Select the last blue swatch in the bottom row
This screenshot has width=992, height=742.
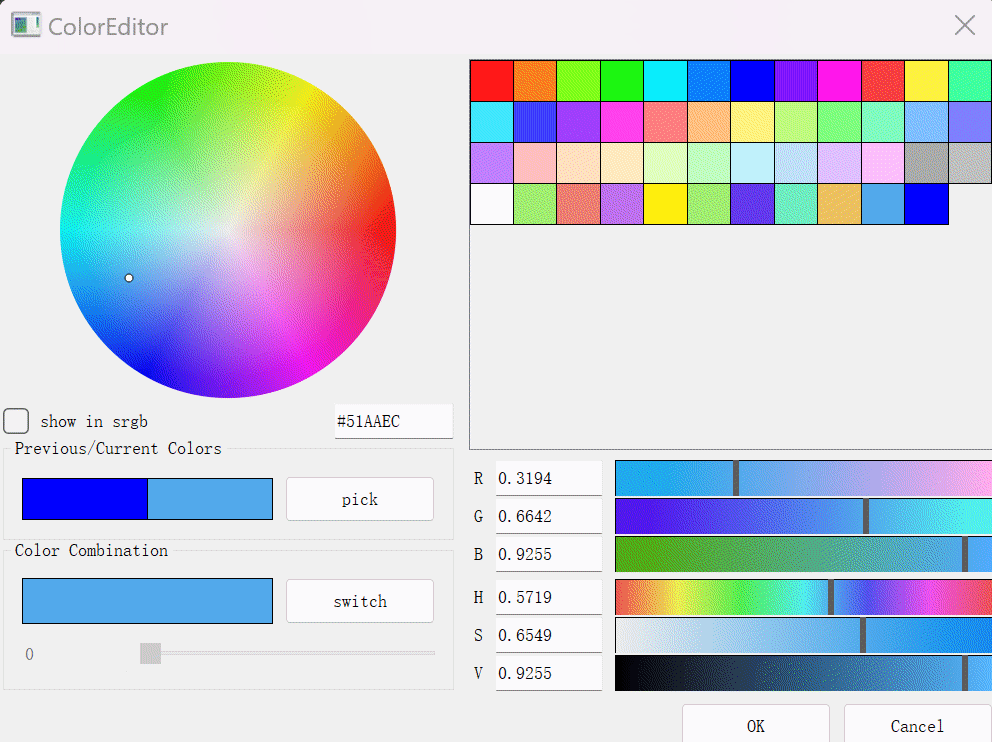click(x=926, y=204)
